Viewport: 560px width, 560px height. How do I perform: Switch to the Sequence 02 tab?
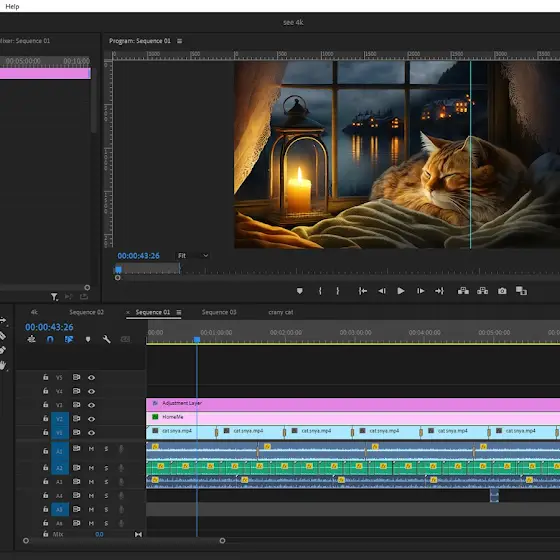coord(86,312)
